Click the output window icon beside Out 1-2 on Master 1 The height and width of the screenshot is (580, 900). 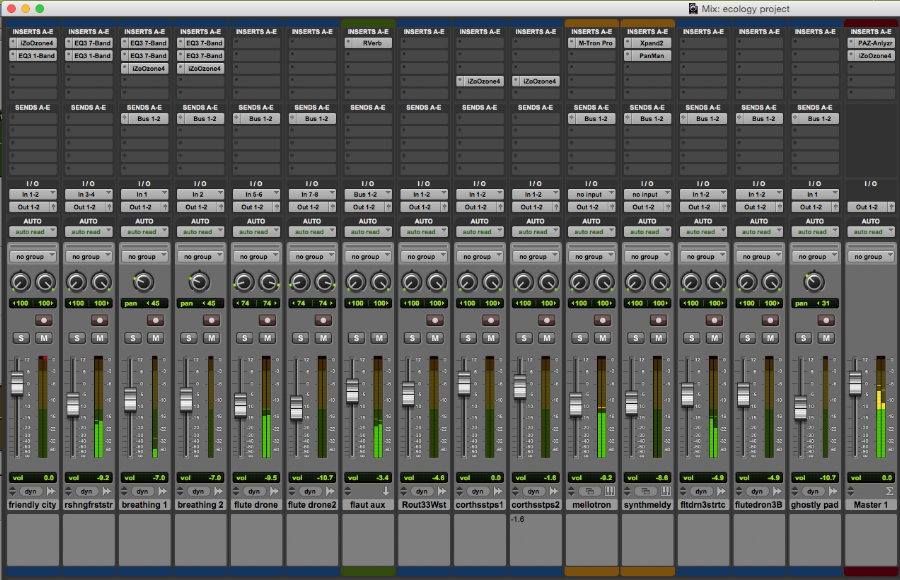click(x=891, y=207)
